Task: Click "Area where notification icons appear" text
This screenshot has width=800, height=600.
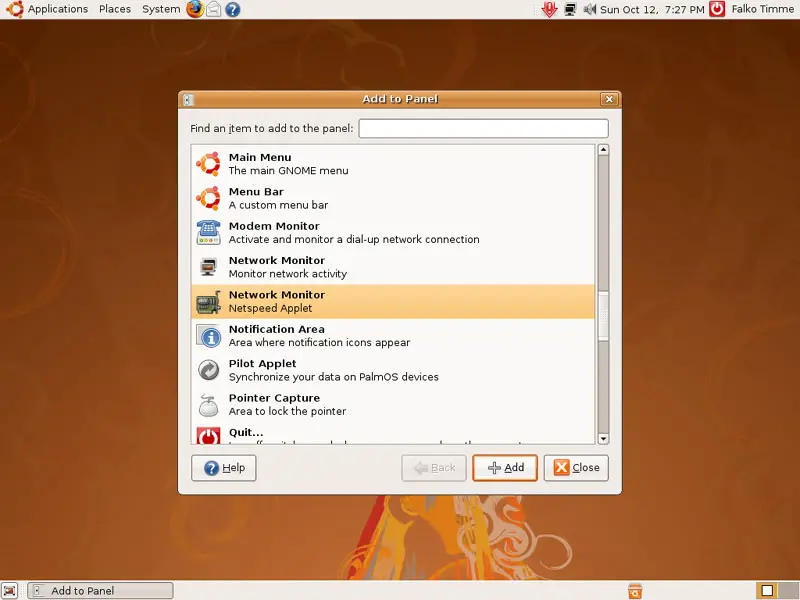Action: [x=319, y=342]
